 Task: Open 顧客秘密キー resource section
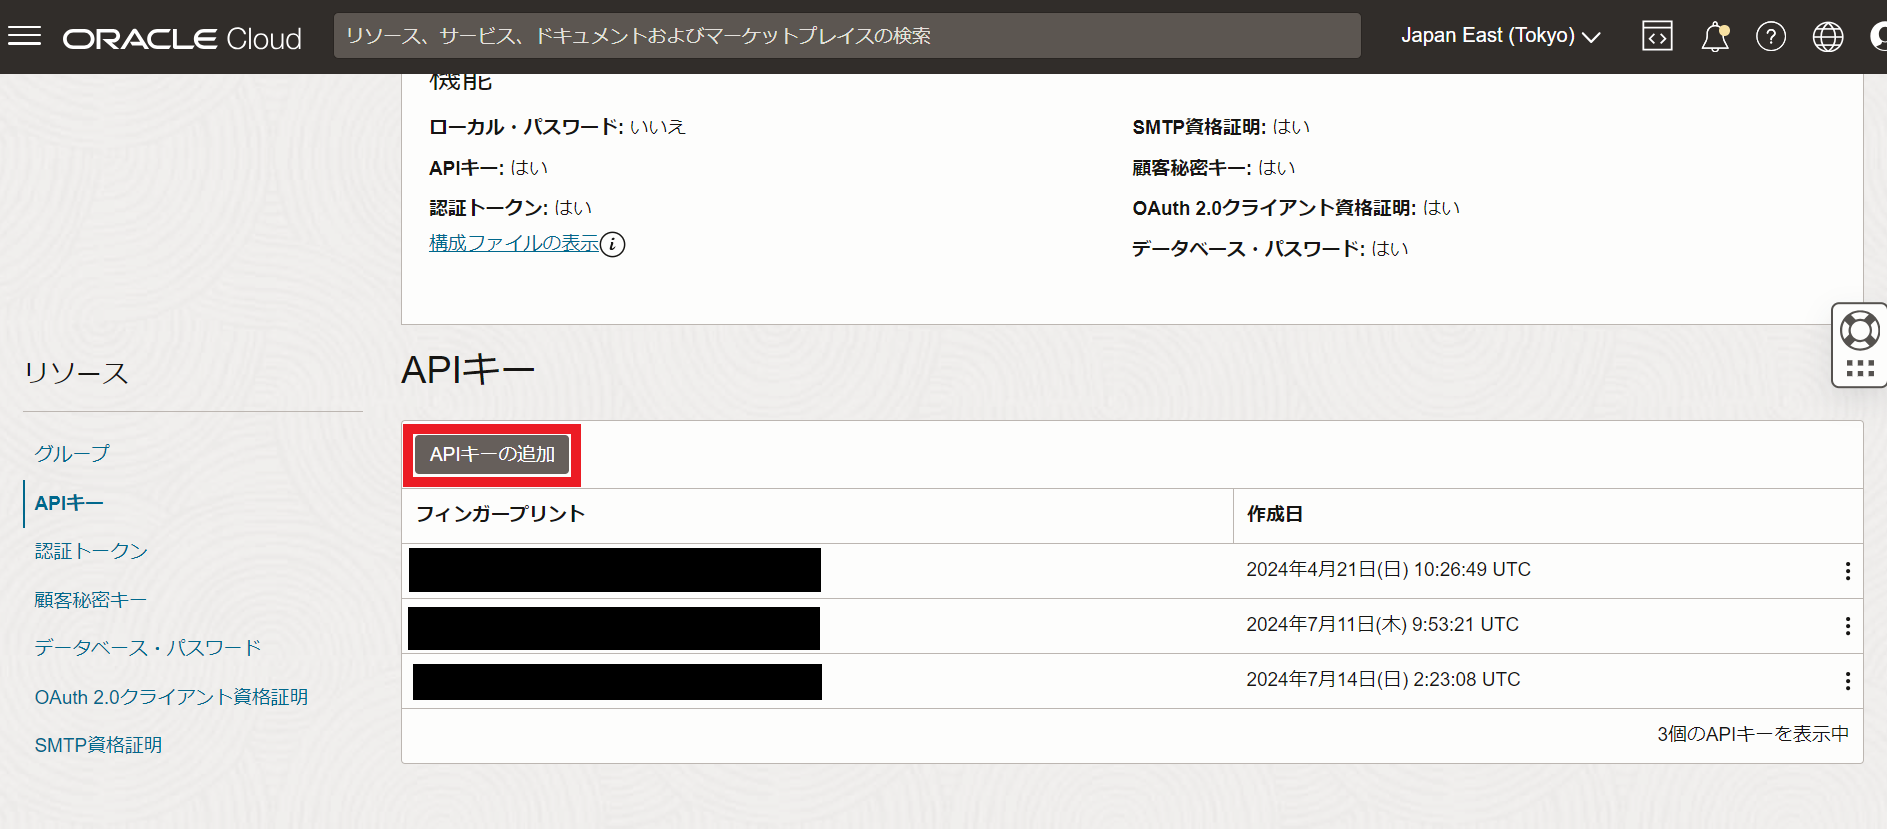click(x=90, y=600)
